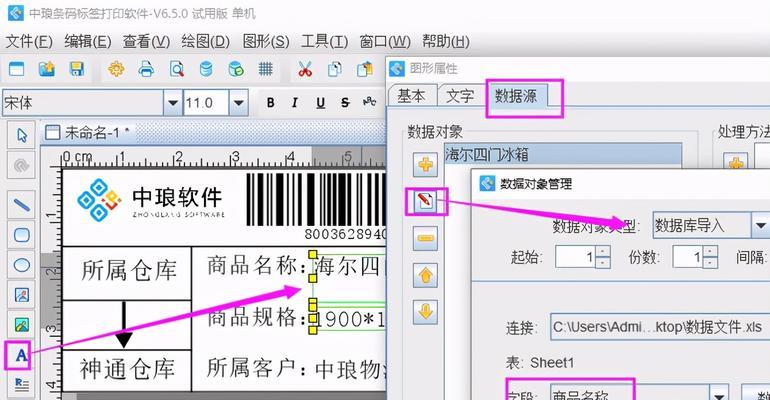770x400 pixels.
Task: Click the 起始 start number input
Action: pos(576,256)
